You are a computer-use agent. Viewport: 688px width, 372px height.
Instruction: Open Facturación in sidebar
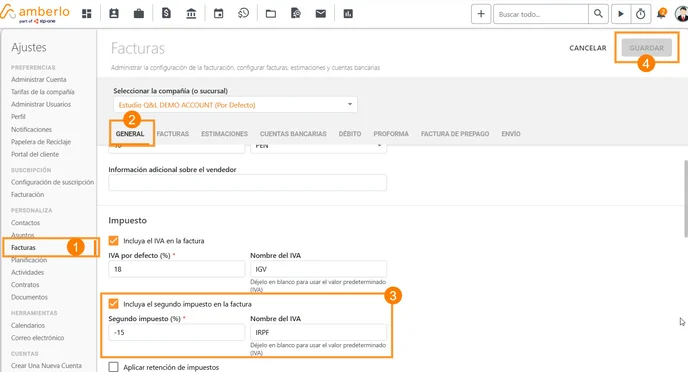(28, 194)
